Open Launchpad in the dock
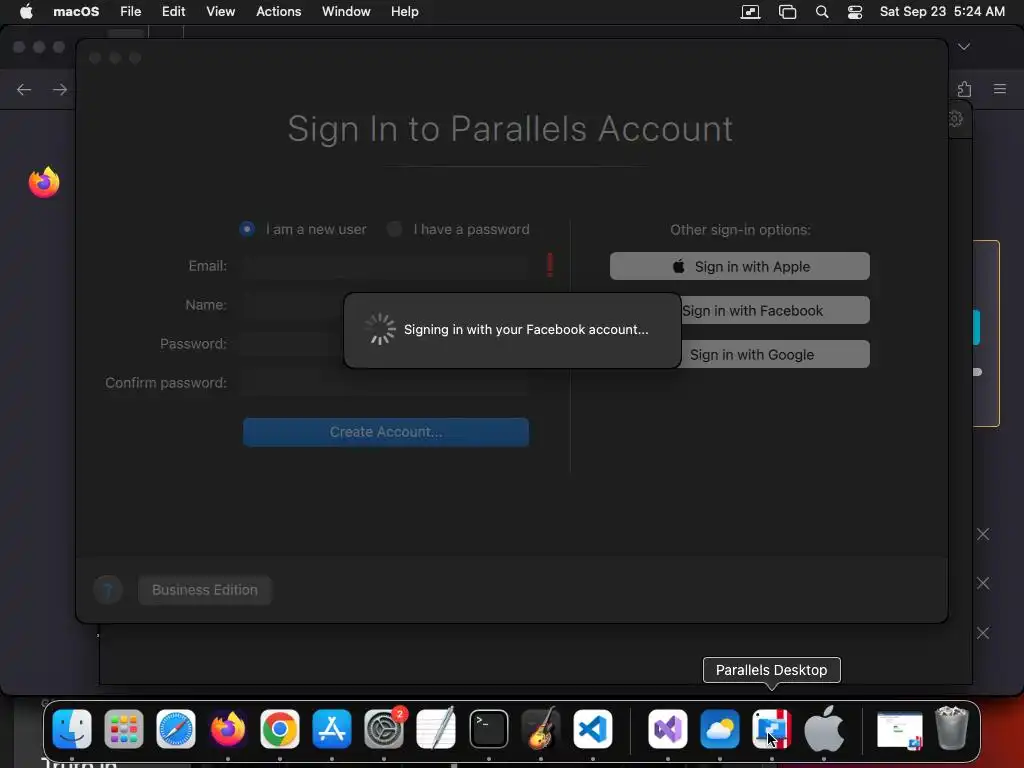1024x768 pixels. (123, 729)
